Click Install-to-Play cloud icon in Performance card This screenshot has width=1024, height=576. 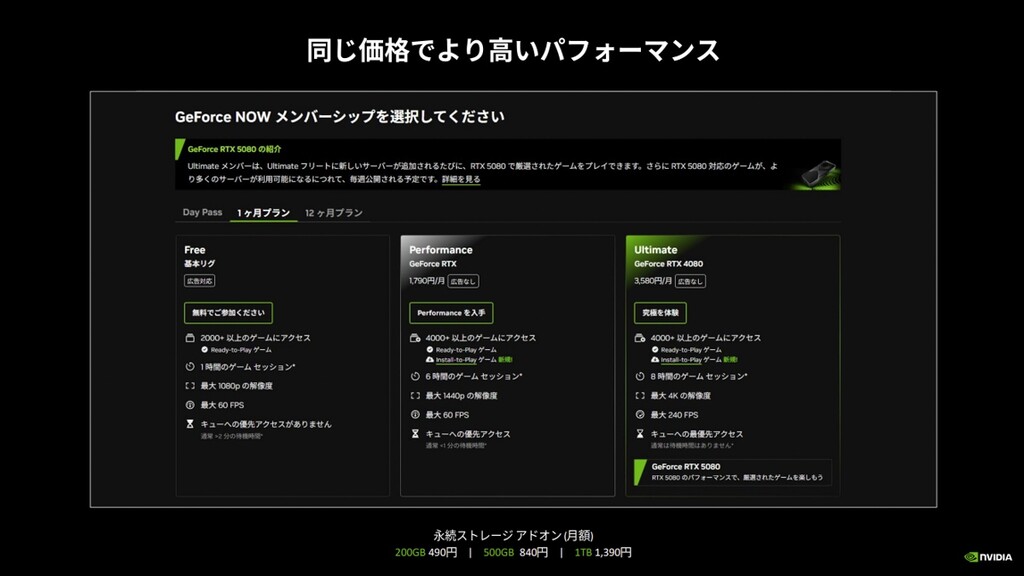coord(430,360)
